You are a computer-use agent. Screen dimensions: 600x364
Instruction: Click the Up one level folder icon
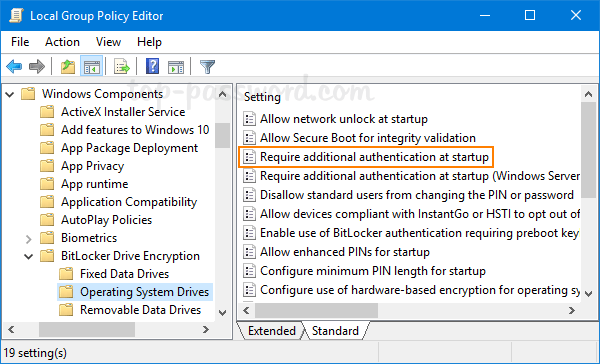pos(68,67)
